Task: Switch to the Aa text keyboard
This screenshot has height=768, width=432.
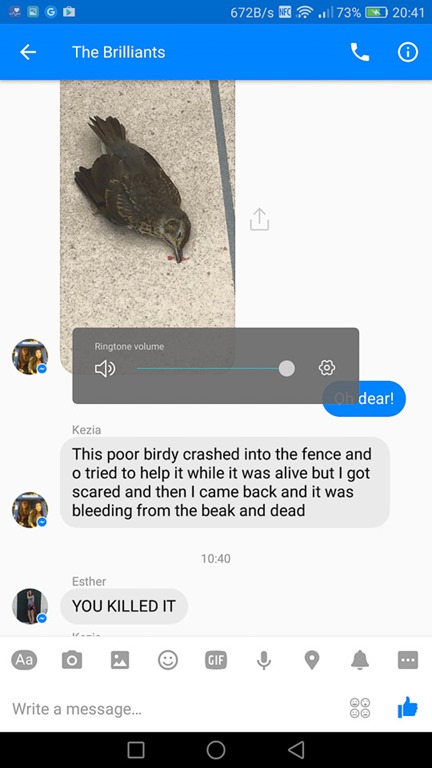Action: [24, 660]
